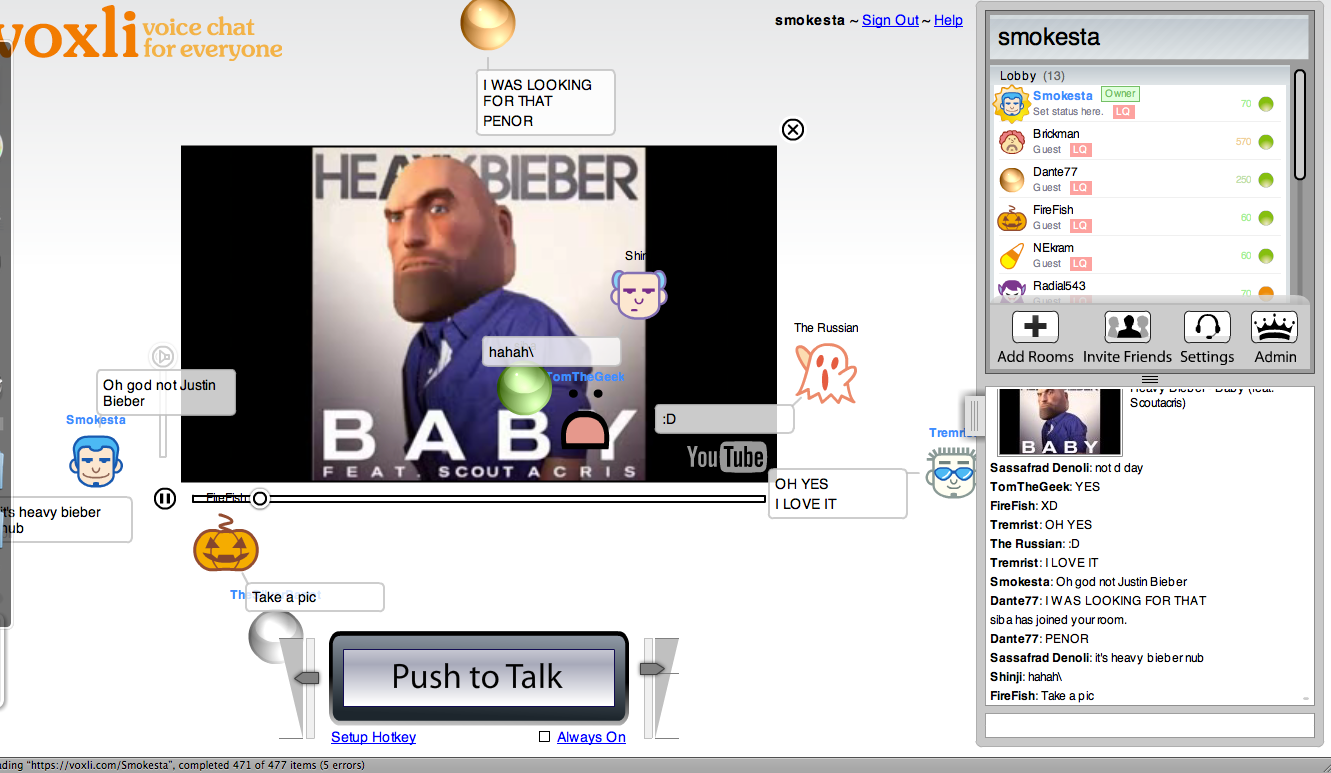1331x773 pixels.
Task: Click the YouTube logo on the video
Action: (726, 457)
